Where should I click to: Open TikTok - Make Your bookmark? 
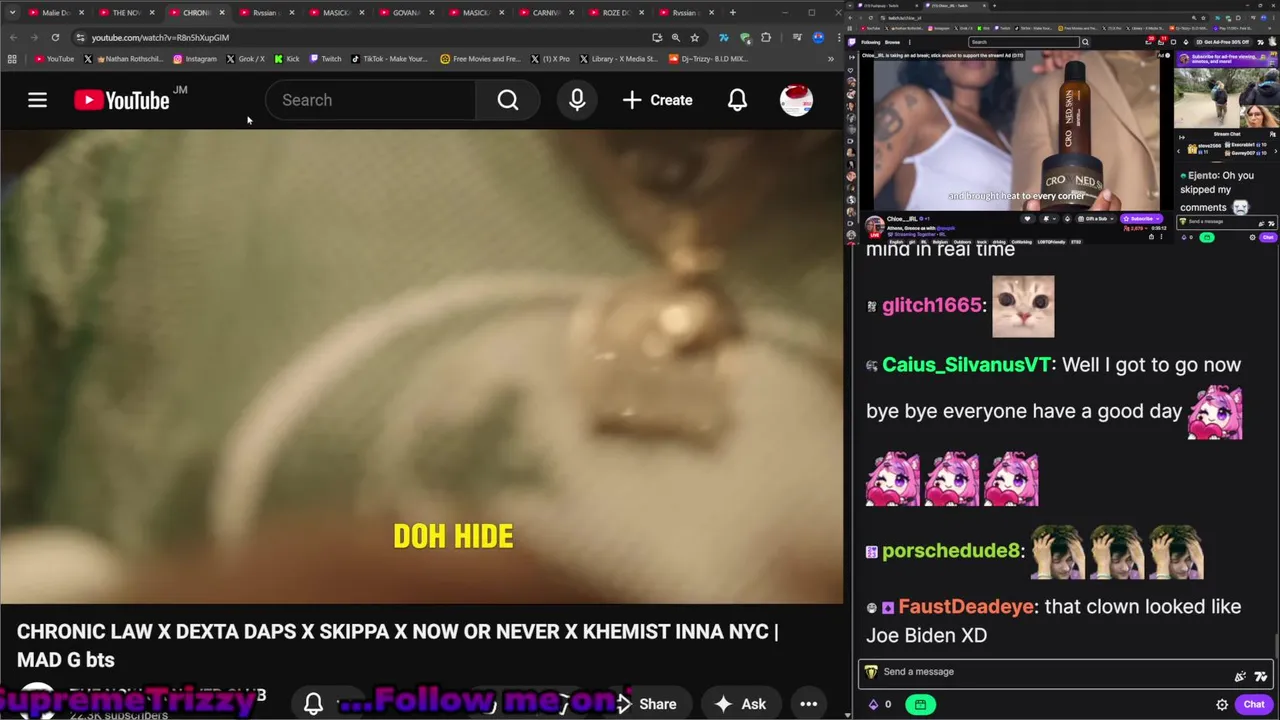(387, 59)
